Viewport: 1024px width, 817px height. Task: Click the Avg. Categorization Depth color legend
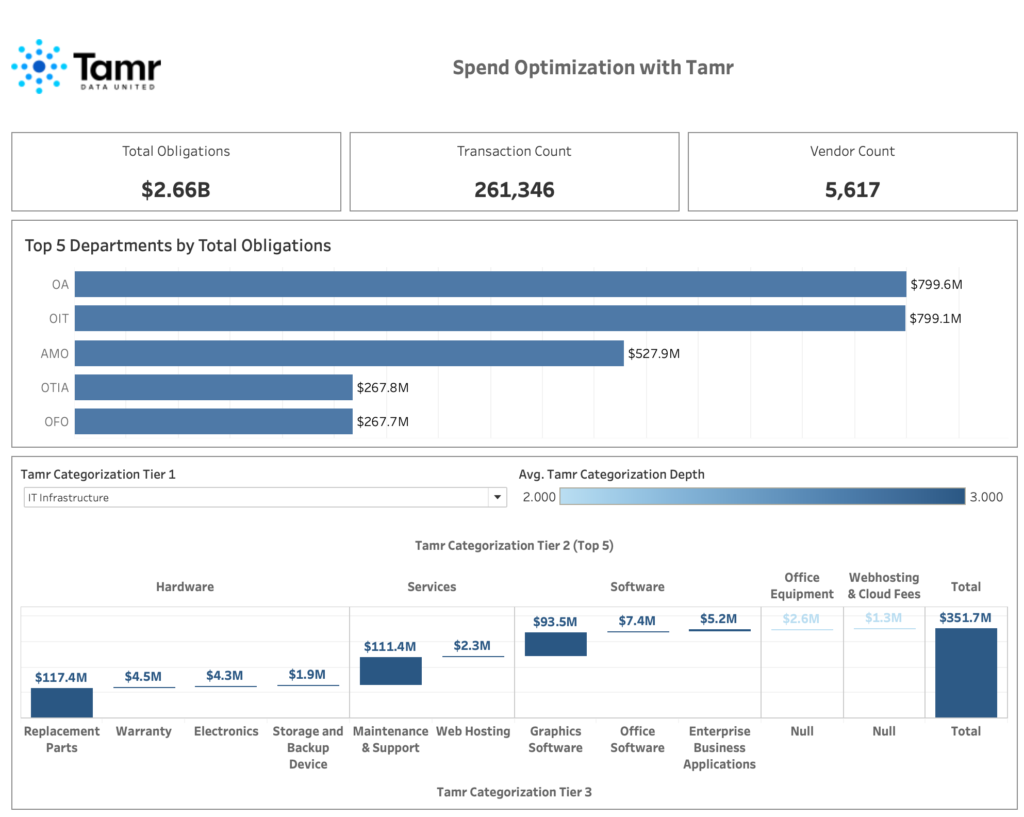(762, 496)
